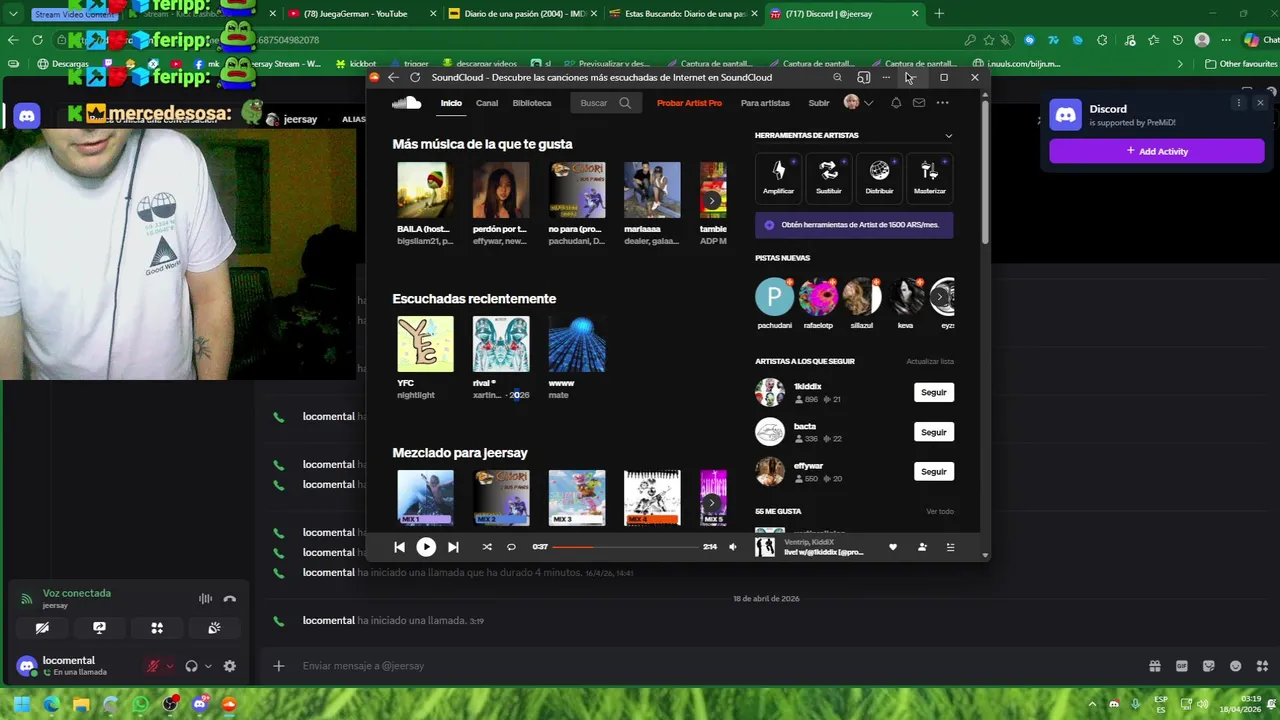Focus the SoundCloud Buscar search field
Screen dimensions: 1280x720
pyautogui.click(x=606, y=103)
